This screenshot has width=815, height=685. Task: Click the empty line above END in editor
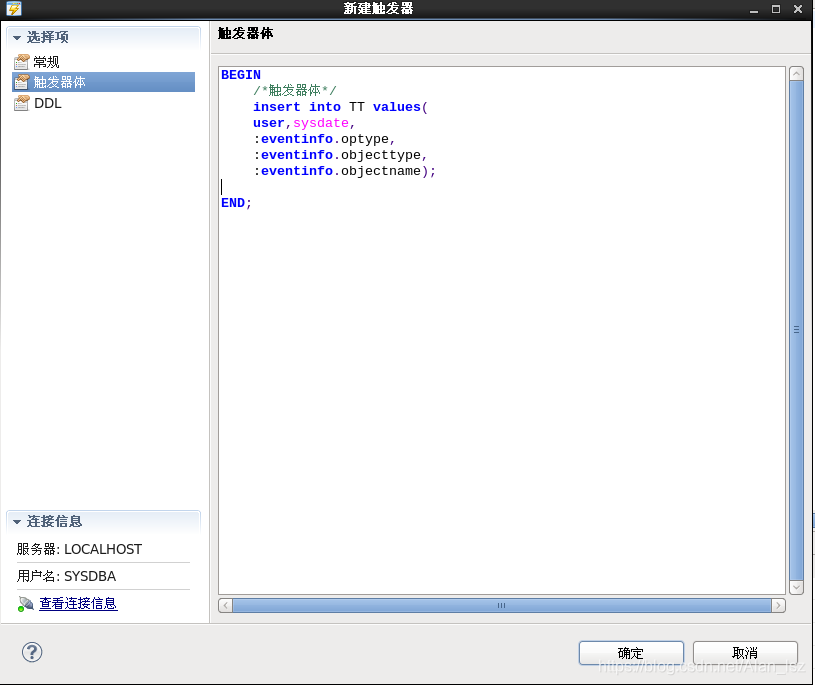[x=502, y=187]
